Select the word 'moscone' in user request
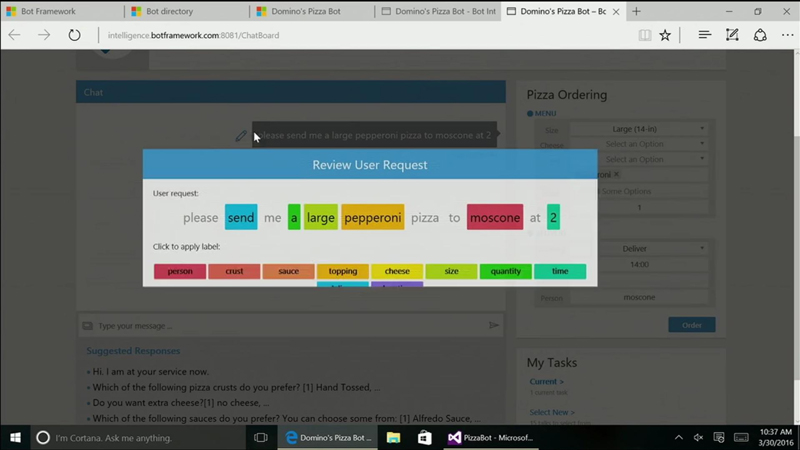800x450 pixels. [495, 217]
